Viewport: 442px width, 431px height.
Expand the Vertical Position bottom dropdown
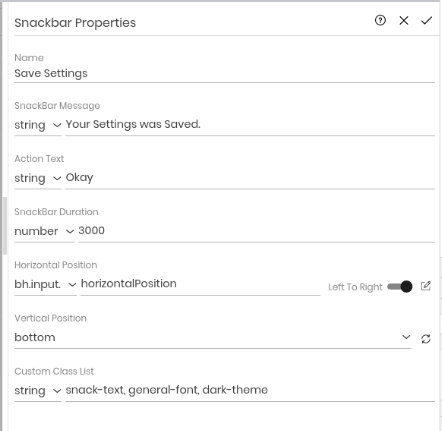pyautogui.click(x=213, y=337)
